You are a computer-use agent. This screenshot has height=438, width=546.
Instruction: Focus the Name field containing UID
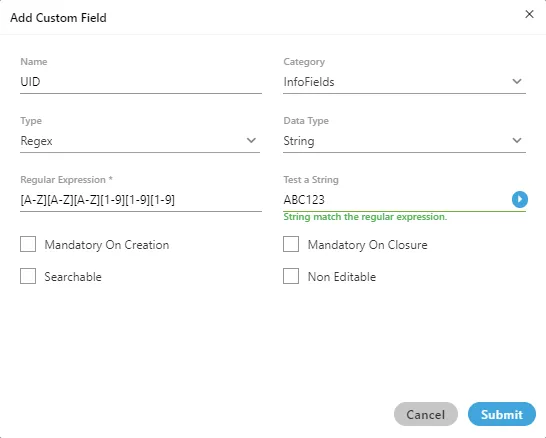point(141,82)
